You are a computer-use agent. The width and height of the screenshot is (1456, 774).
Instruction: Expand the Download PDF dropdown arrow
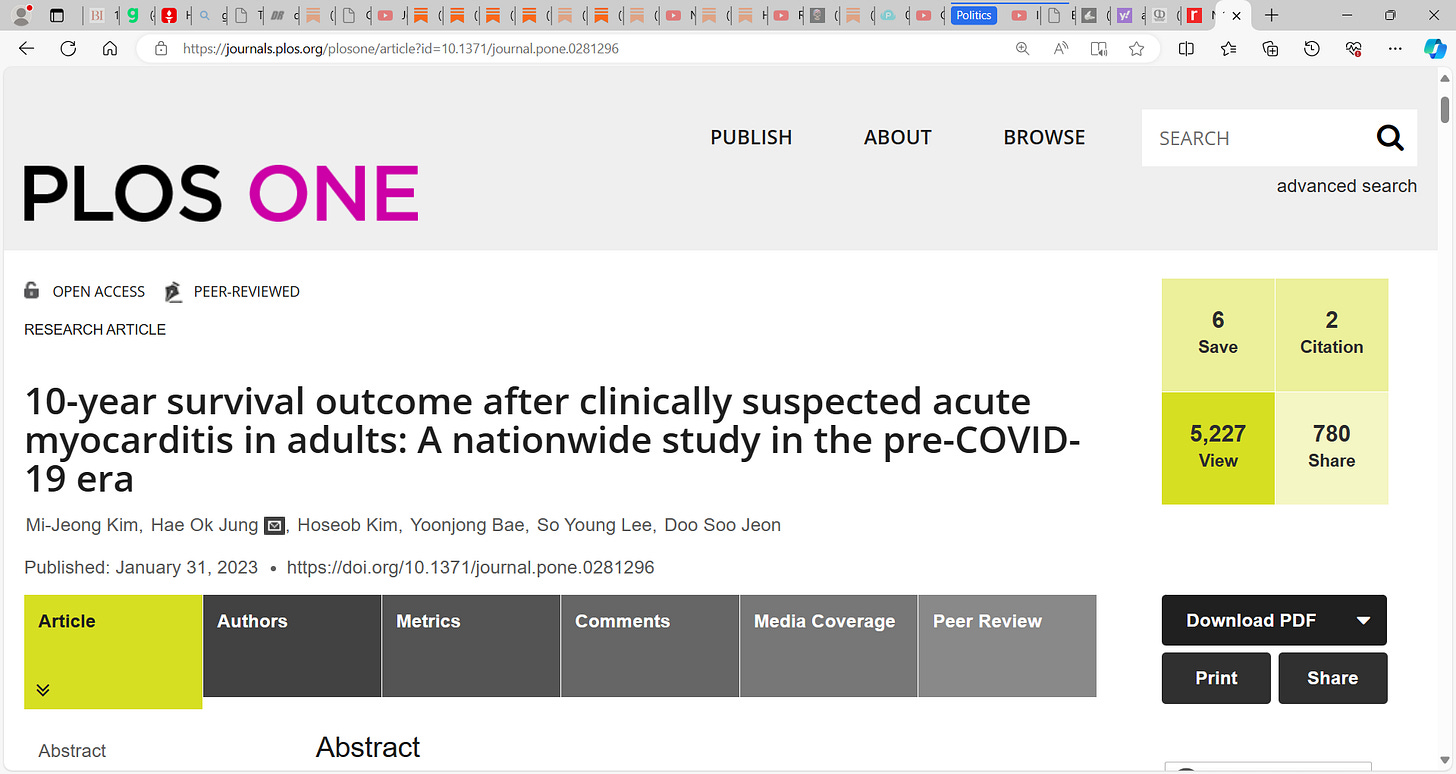tap(1363, 621)
